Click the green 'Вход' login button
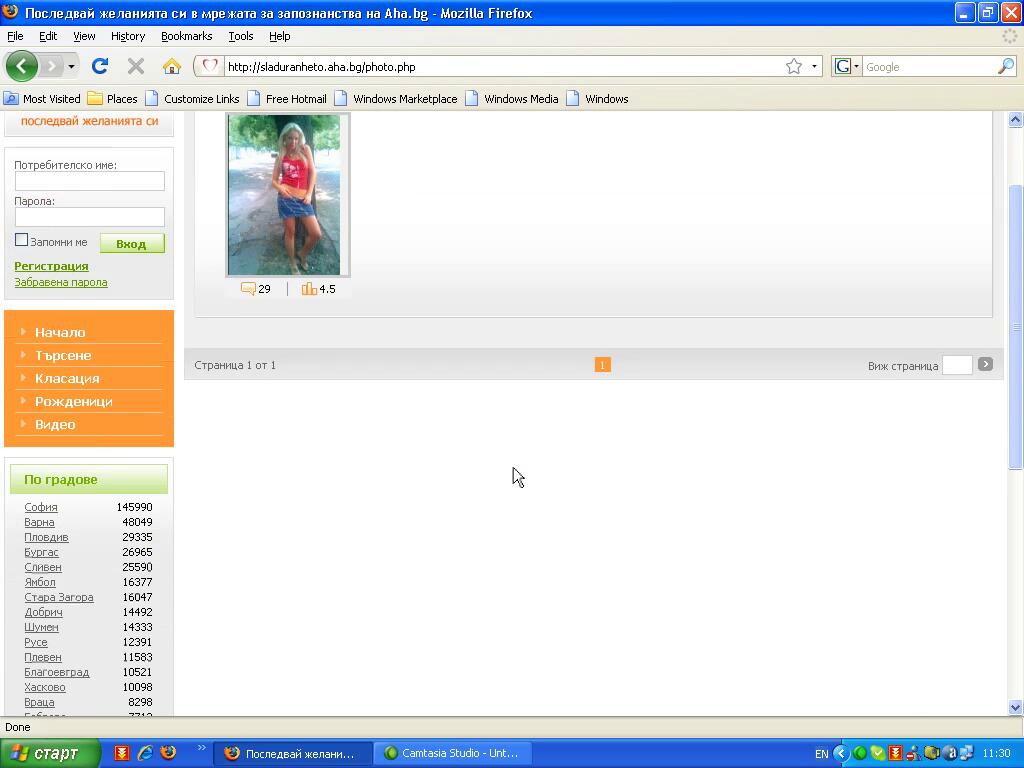 [x=131, y=243]
